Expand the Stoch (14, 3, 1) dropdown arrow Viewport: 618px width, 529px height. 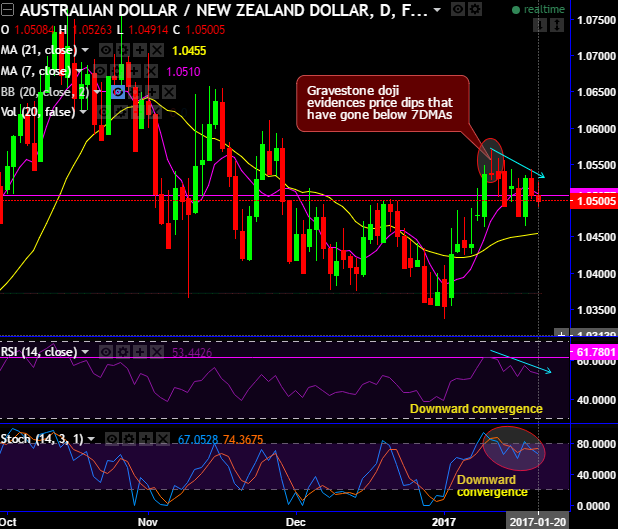pyautogui.click(x=91, y=439)
